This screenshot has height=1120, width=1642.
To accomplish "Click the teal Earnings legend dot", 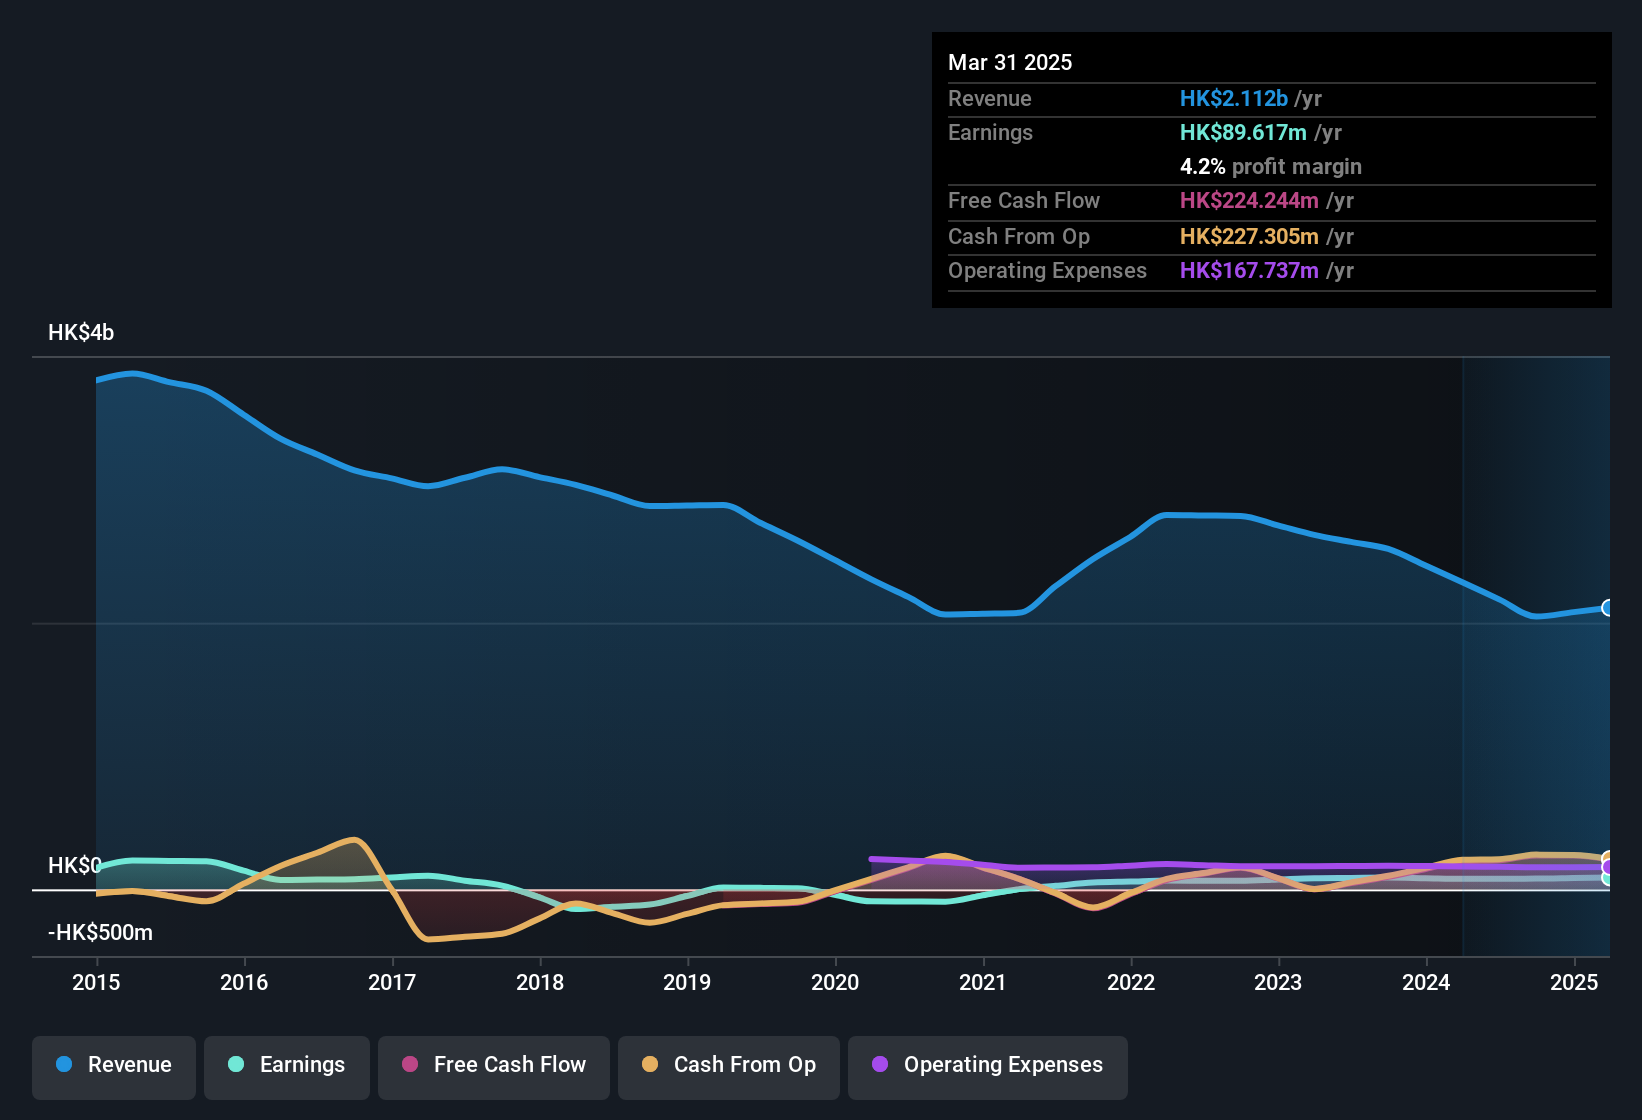I will [235, 1065].
